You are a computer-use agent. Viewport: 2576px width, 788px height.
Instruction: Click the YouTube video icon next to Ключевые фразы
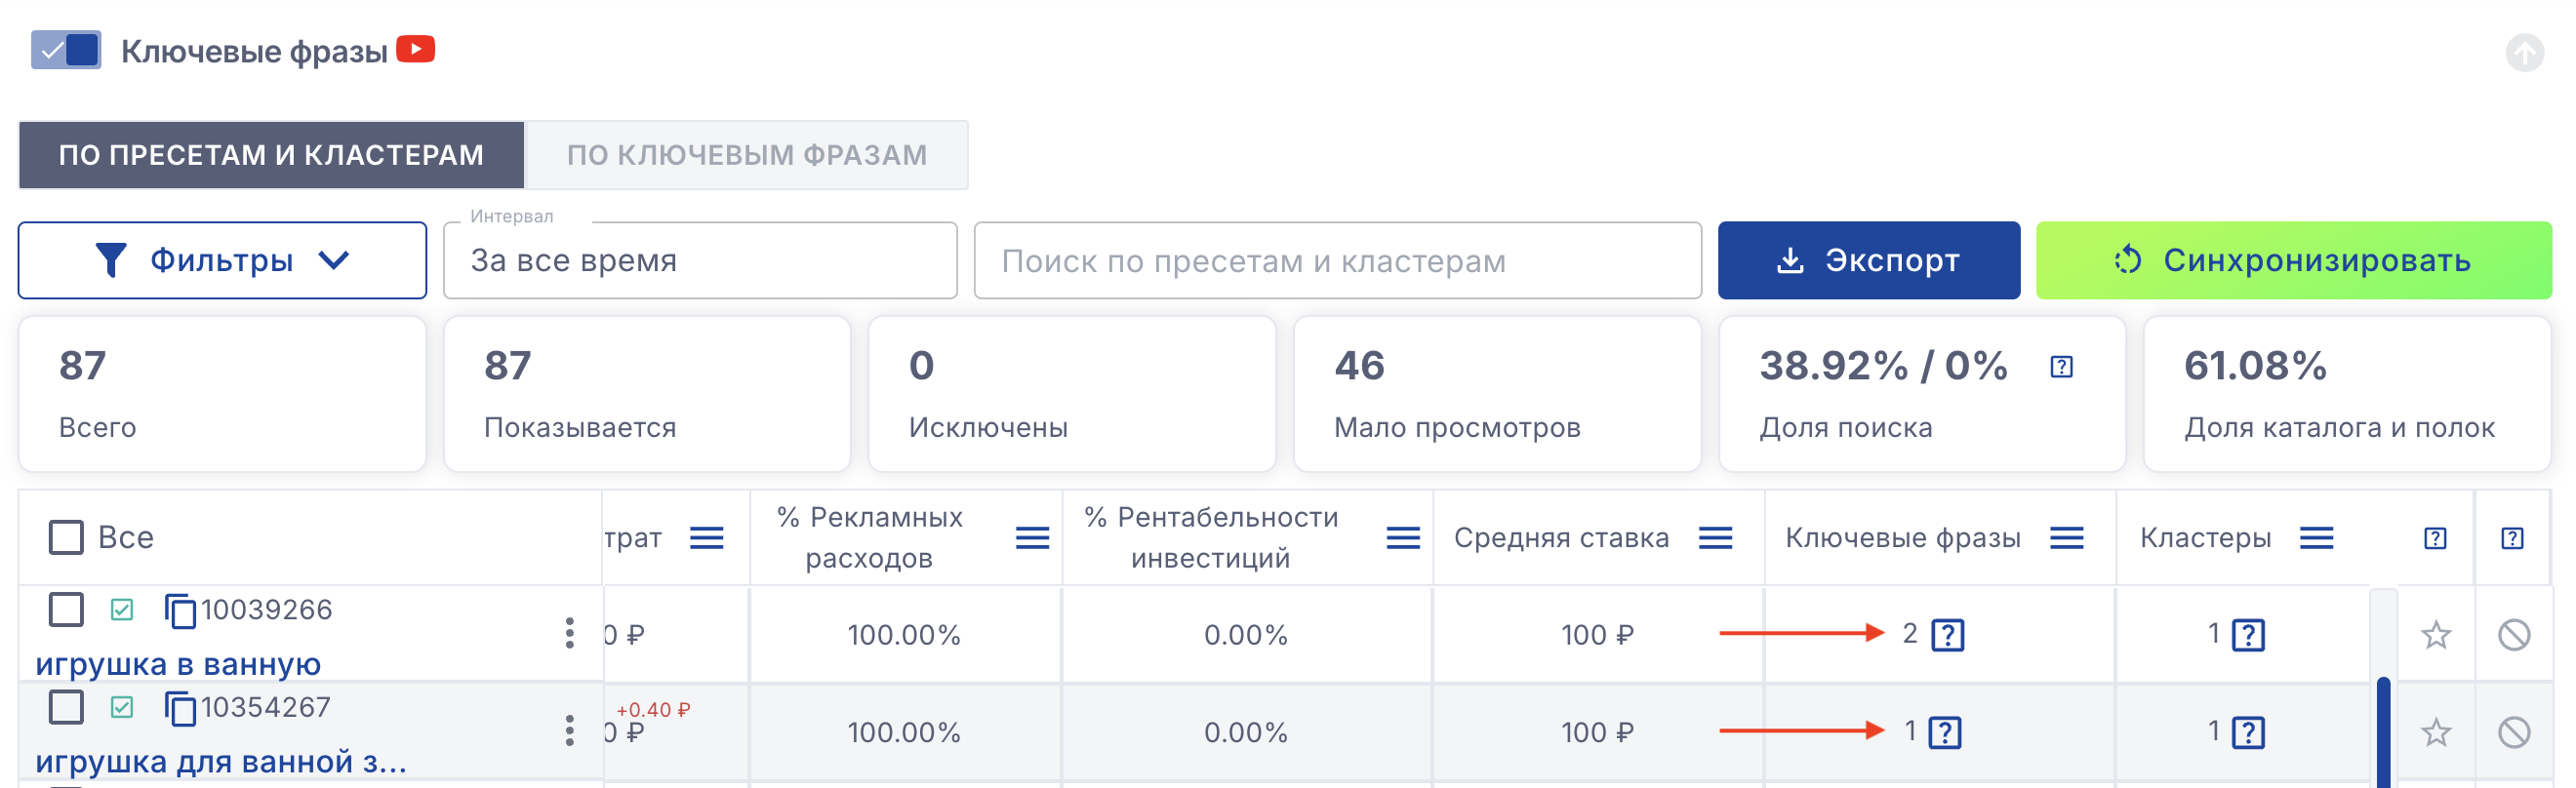coord(415,49)
